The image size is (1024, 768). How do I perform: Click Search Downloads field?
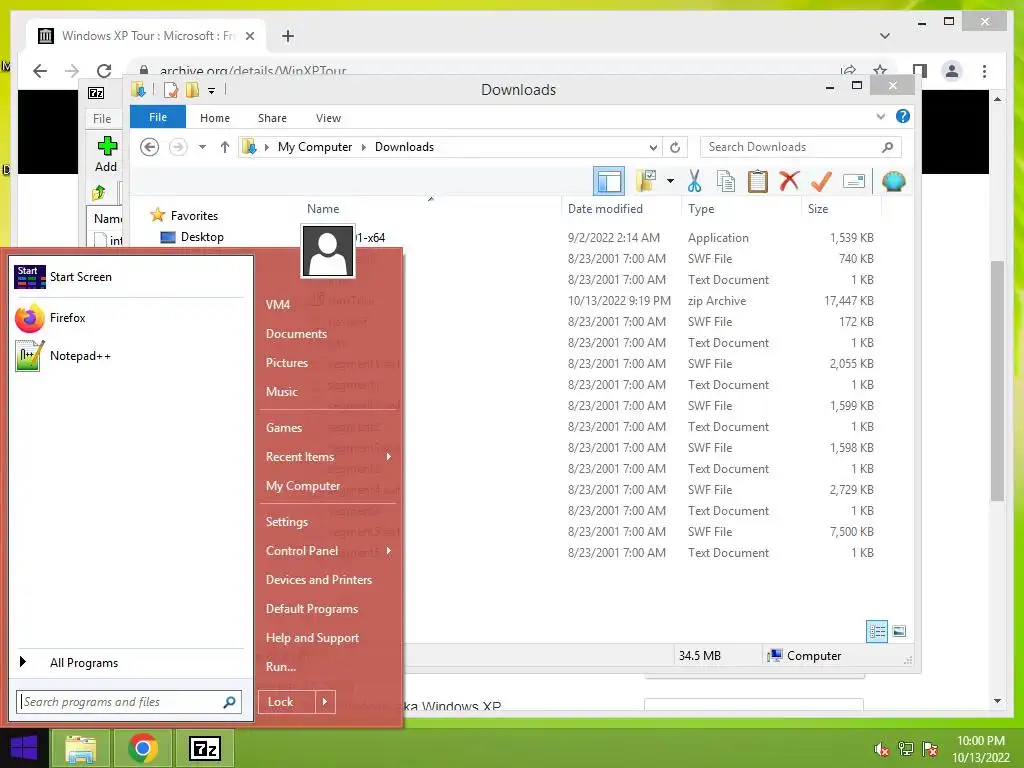pyautogui.click(x=801, y=147)
